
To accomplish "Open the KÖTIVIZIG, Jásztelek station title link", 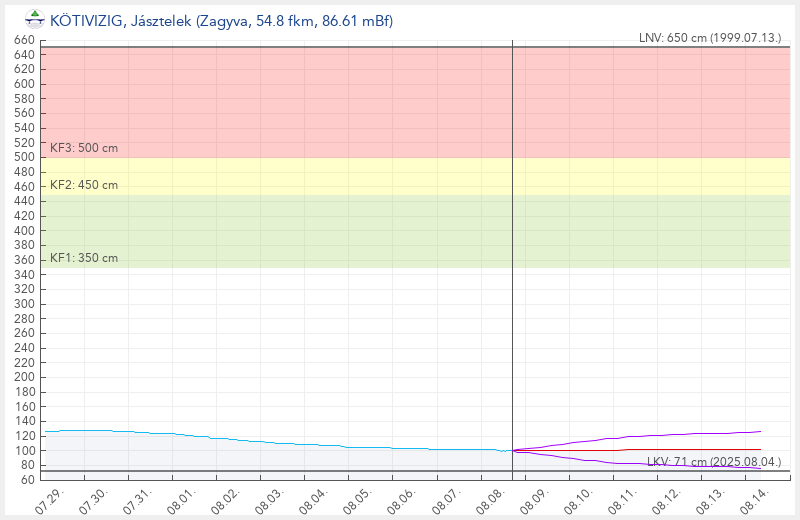I will point(221,21).
